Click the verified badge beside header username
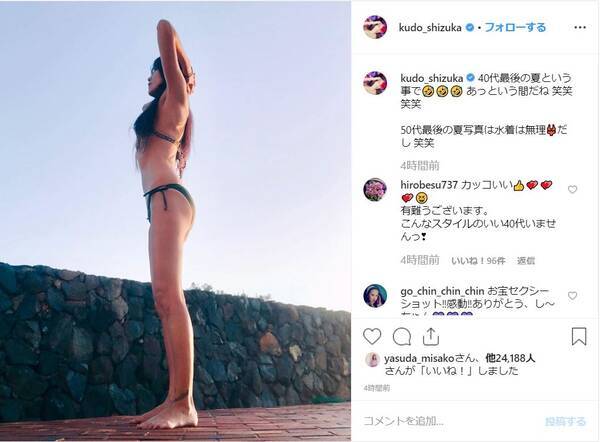The width and height of the screenshot is (600, 442). tap(470, 28)
